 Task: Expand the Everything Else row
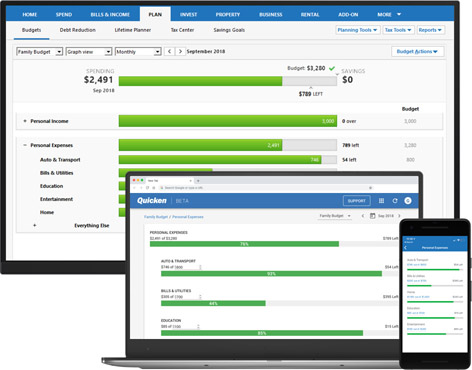35,226
